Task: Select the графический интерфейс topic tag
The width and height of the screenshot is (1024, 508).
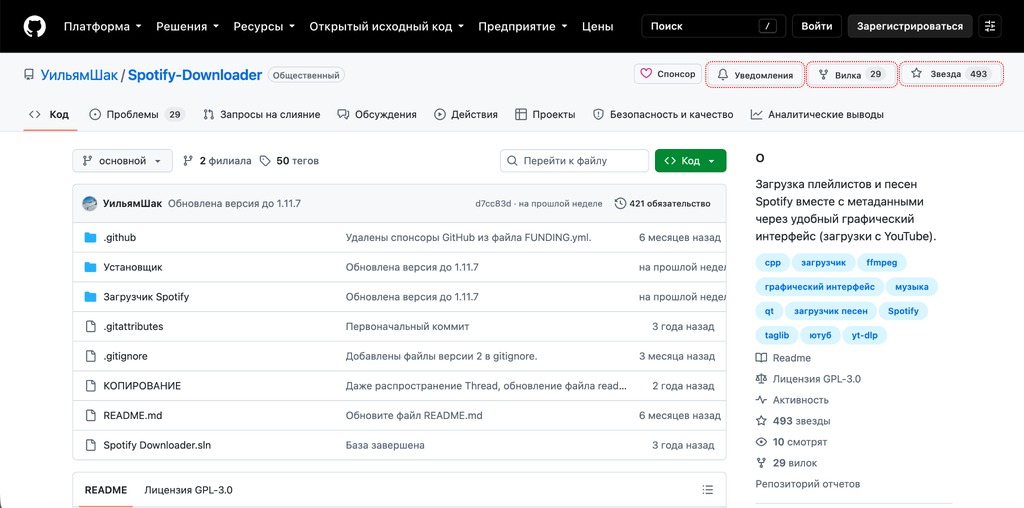Action: tap(820, 287)
